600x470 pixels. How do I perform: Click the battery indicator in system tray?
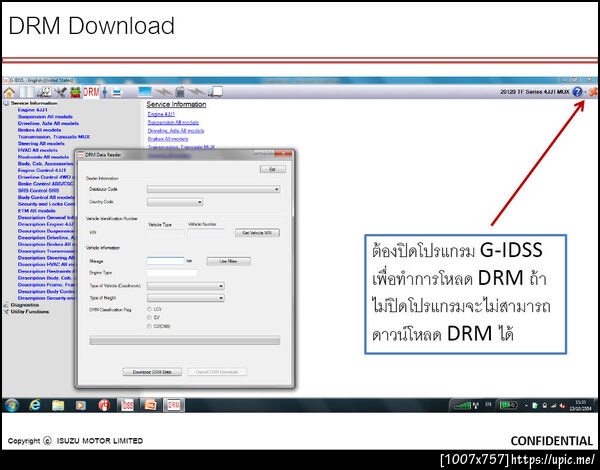[x=509, y=405]
